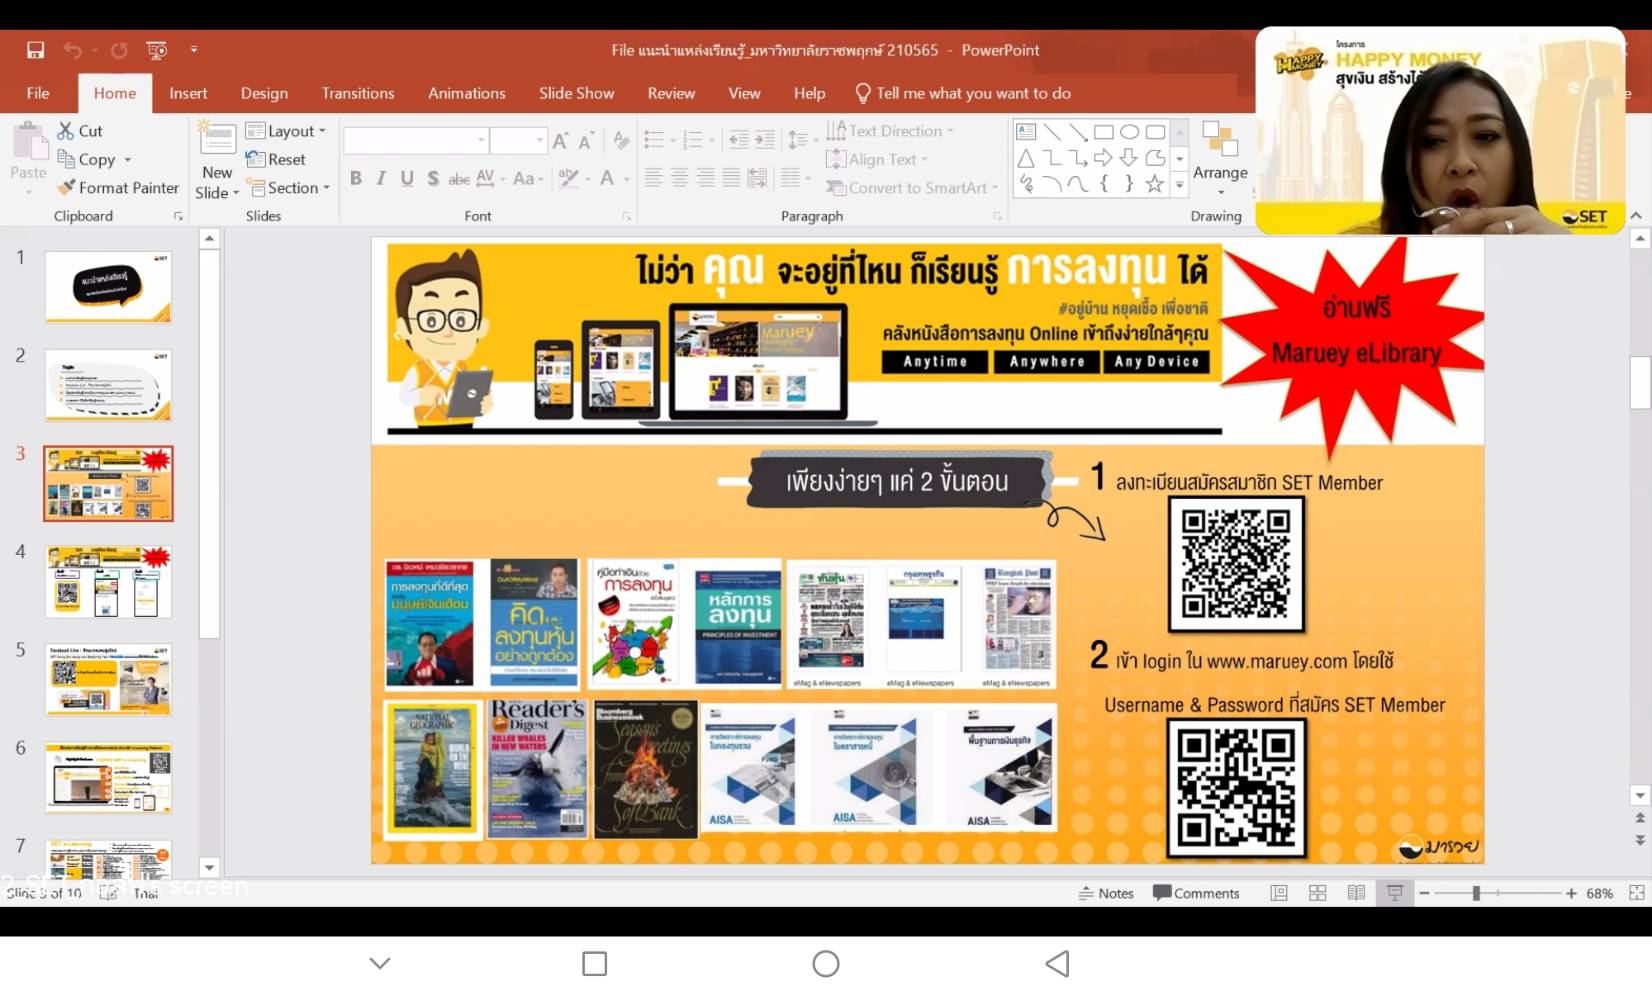Open the Copy options arrow
Screen dimensions: 1652x991
[128, 160]
